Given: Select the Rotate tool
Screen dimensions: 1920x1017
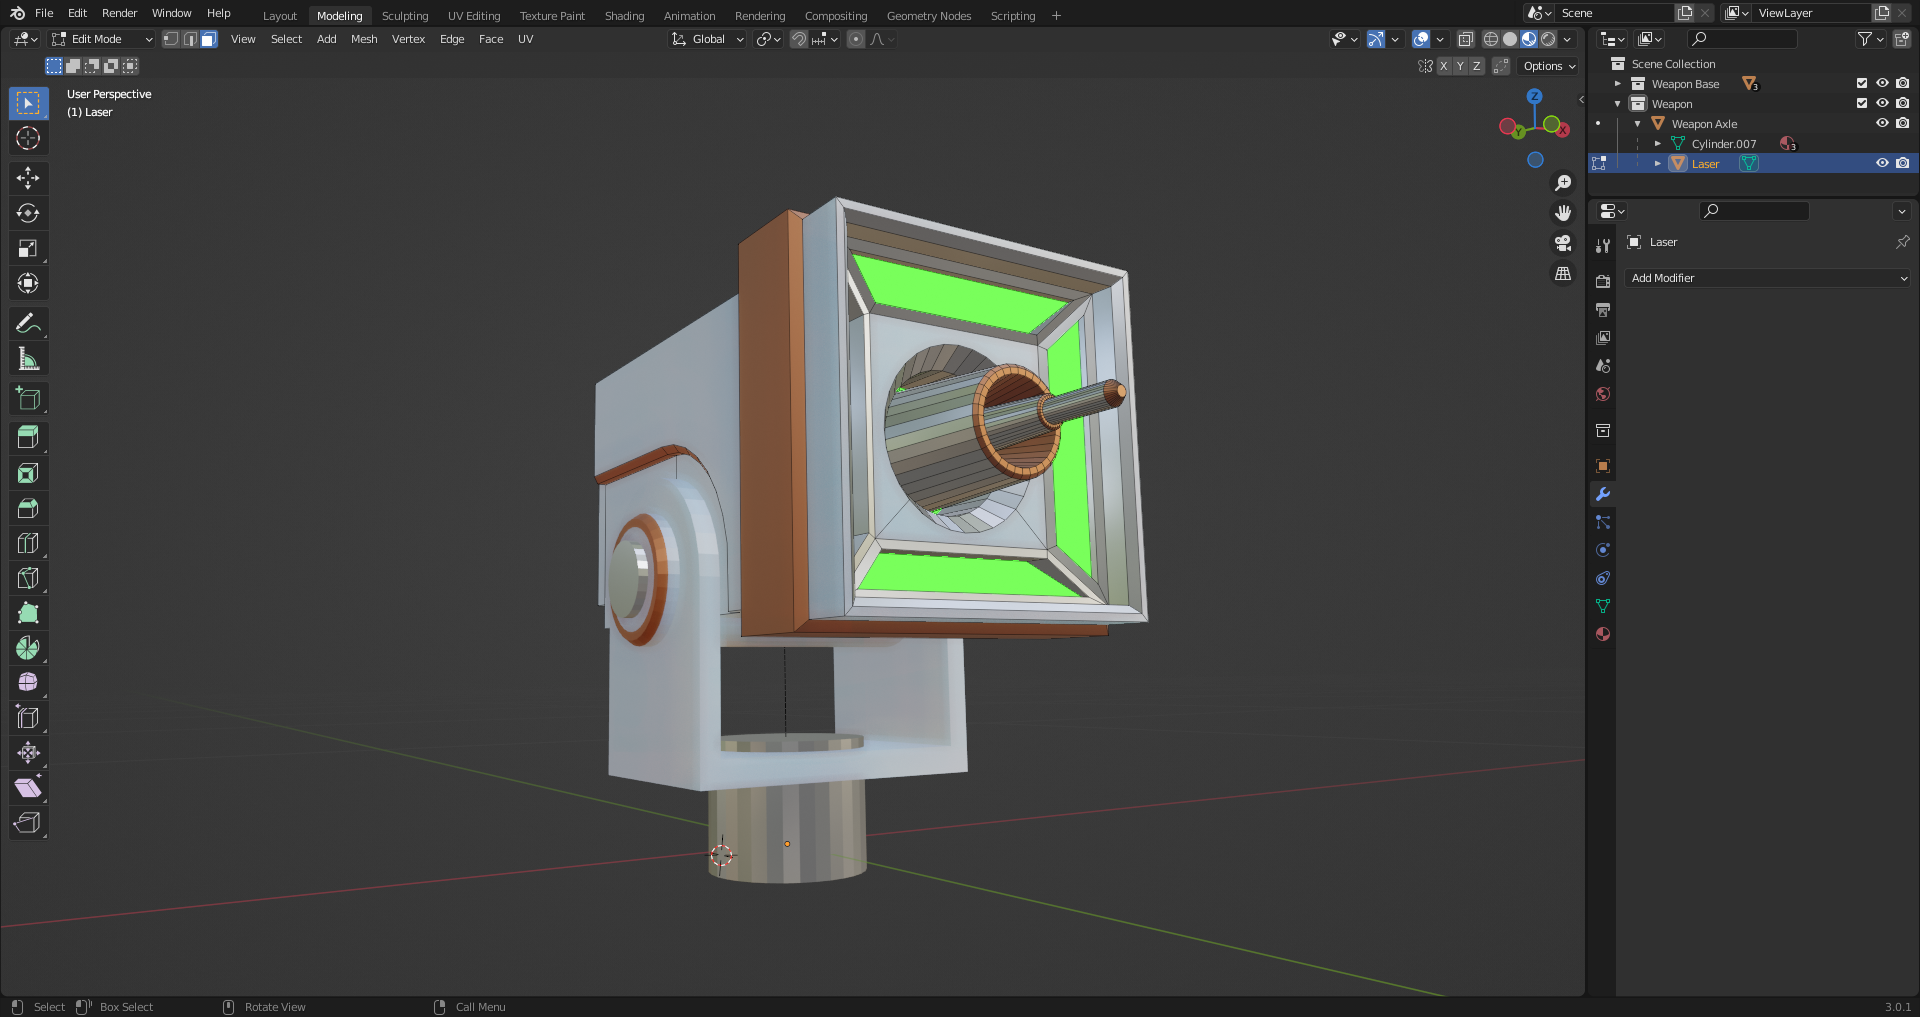Looking at the screenshot, I should click(x=28, y=213).
